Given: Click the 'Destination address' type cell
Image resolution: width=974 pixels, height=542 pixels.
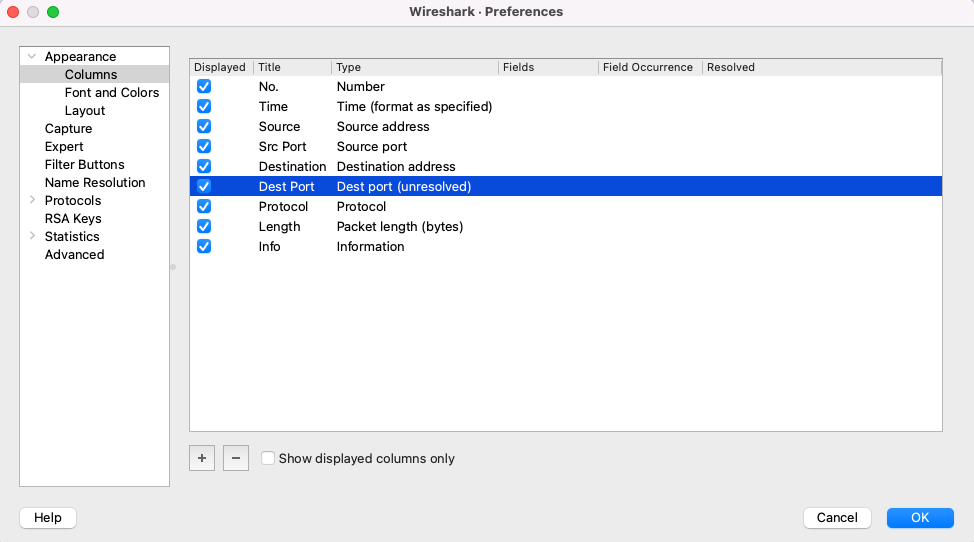Looking at the screenshot, I should click(396, 166).
